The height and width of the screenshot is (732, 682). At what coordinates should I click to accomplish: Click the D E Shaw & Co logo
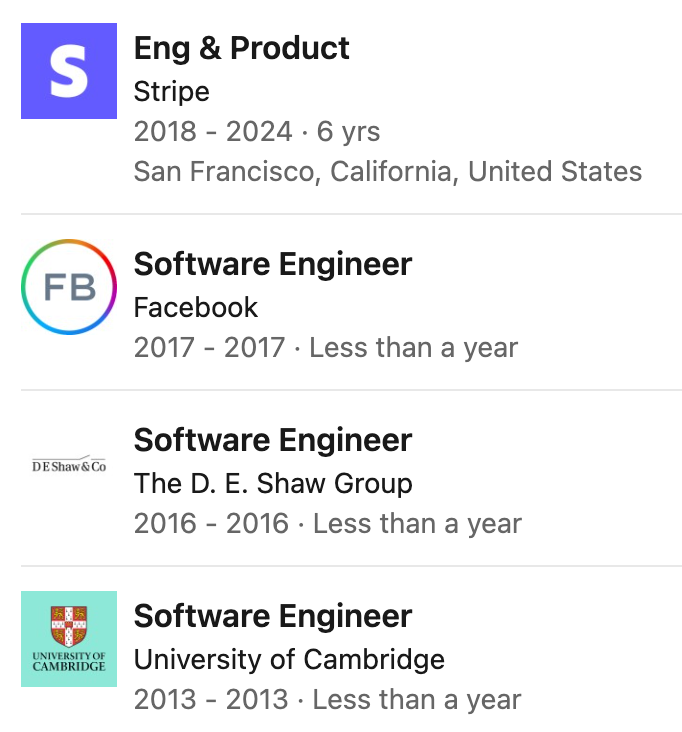(69, 465)
